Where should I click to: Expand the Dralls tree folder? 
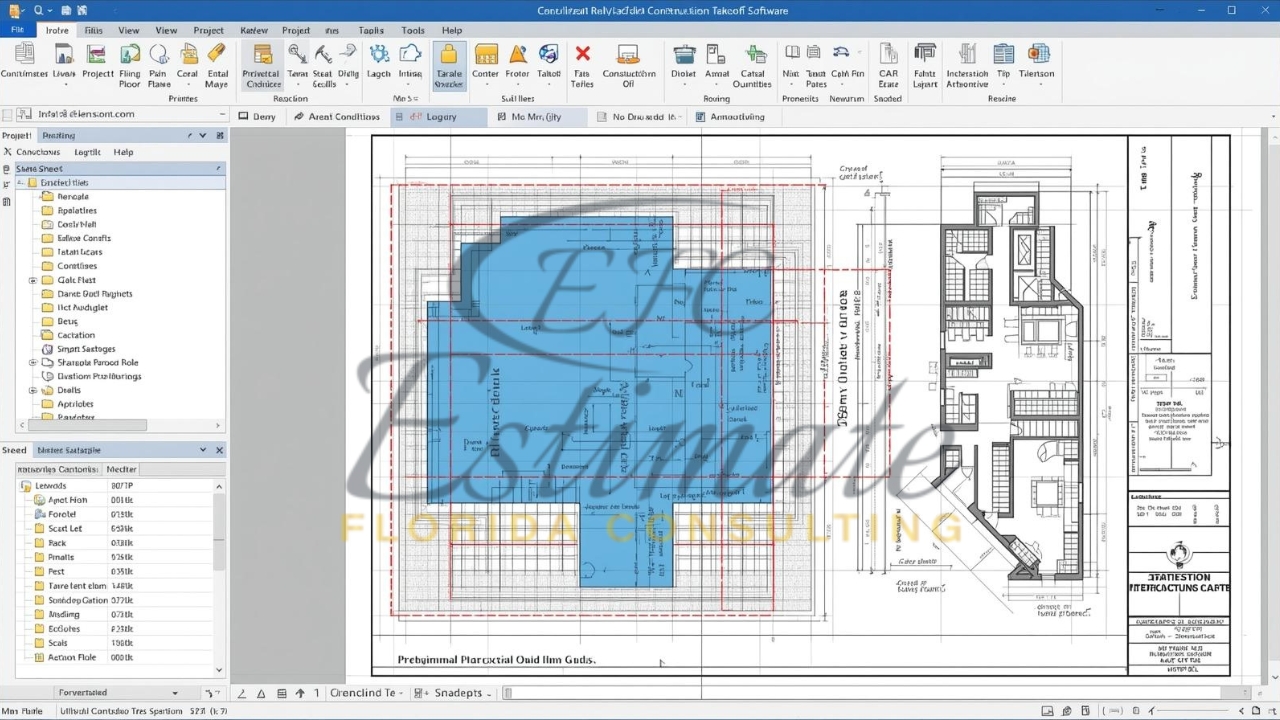click(33, 390)
